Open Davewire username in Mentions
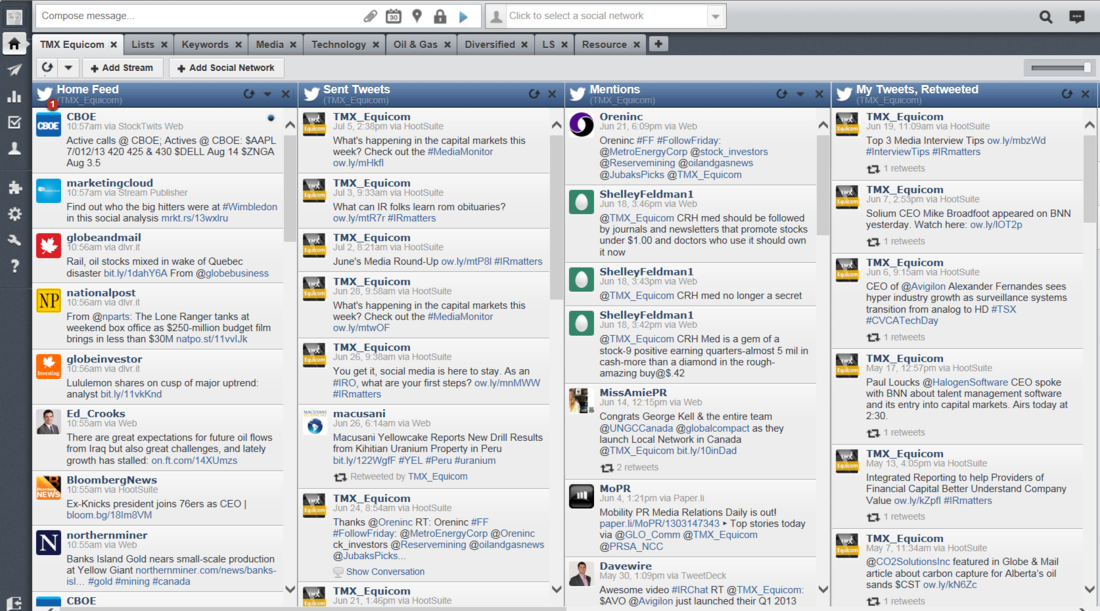The width and height of the screenshot is (1100, 611). (x=625, y=566)
